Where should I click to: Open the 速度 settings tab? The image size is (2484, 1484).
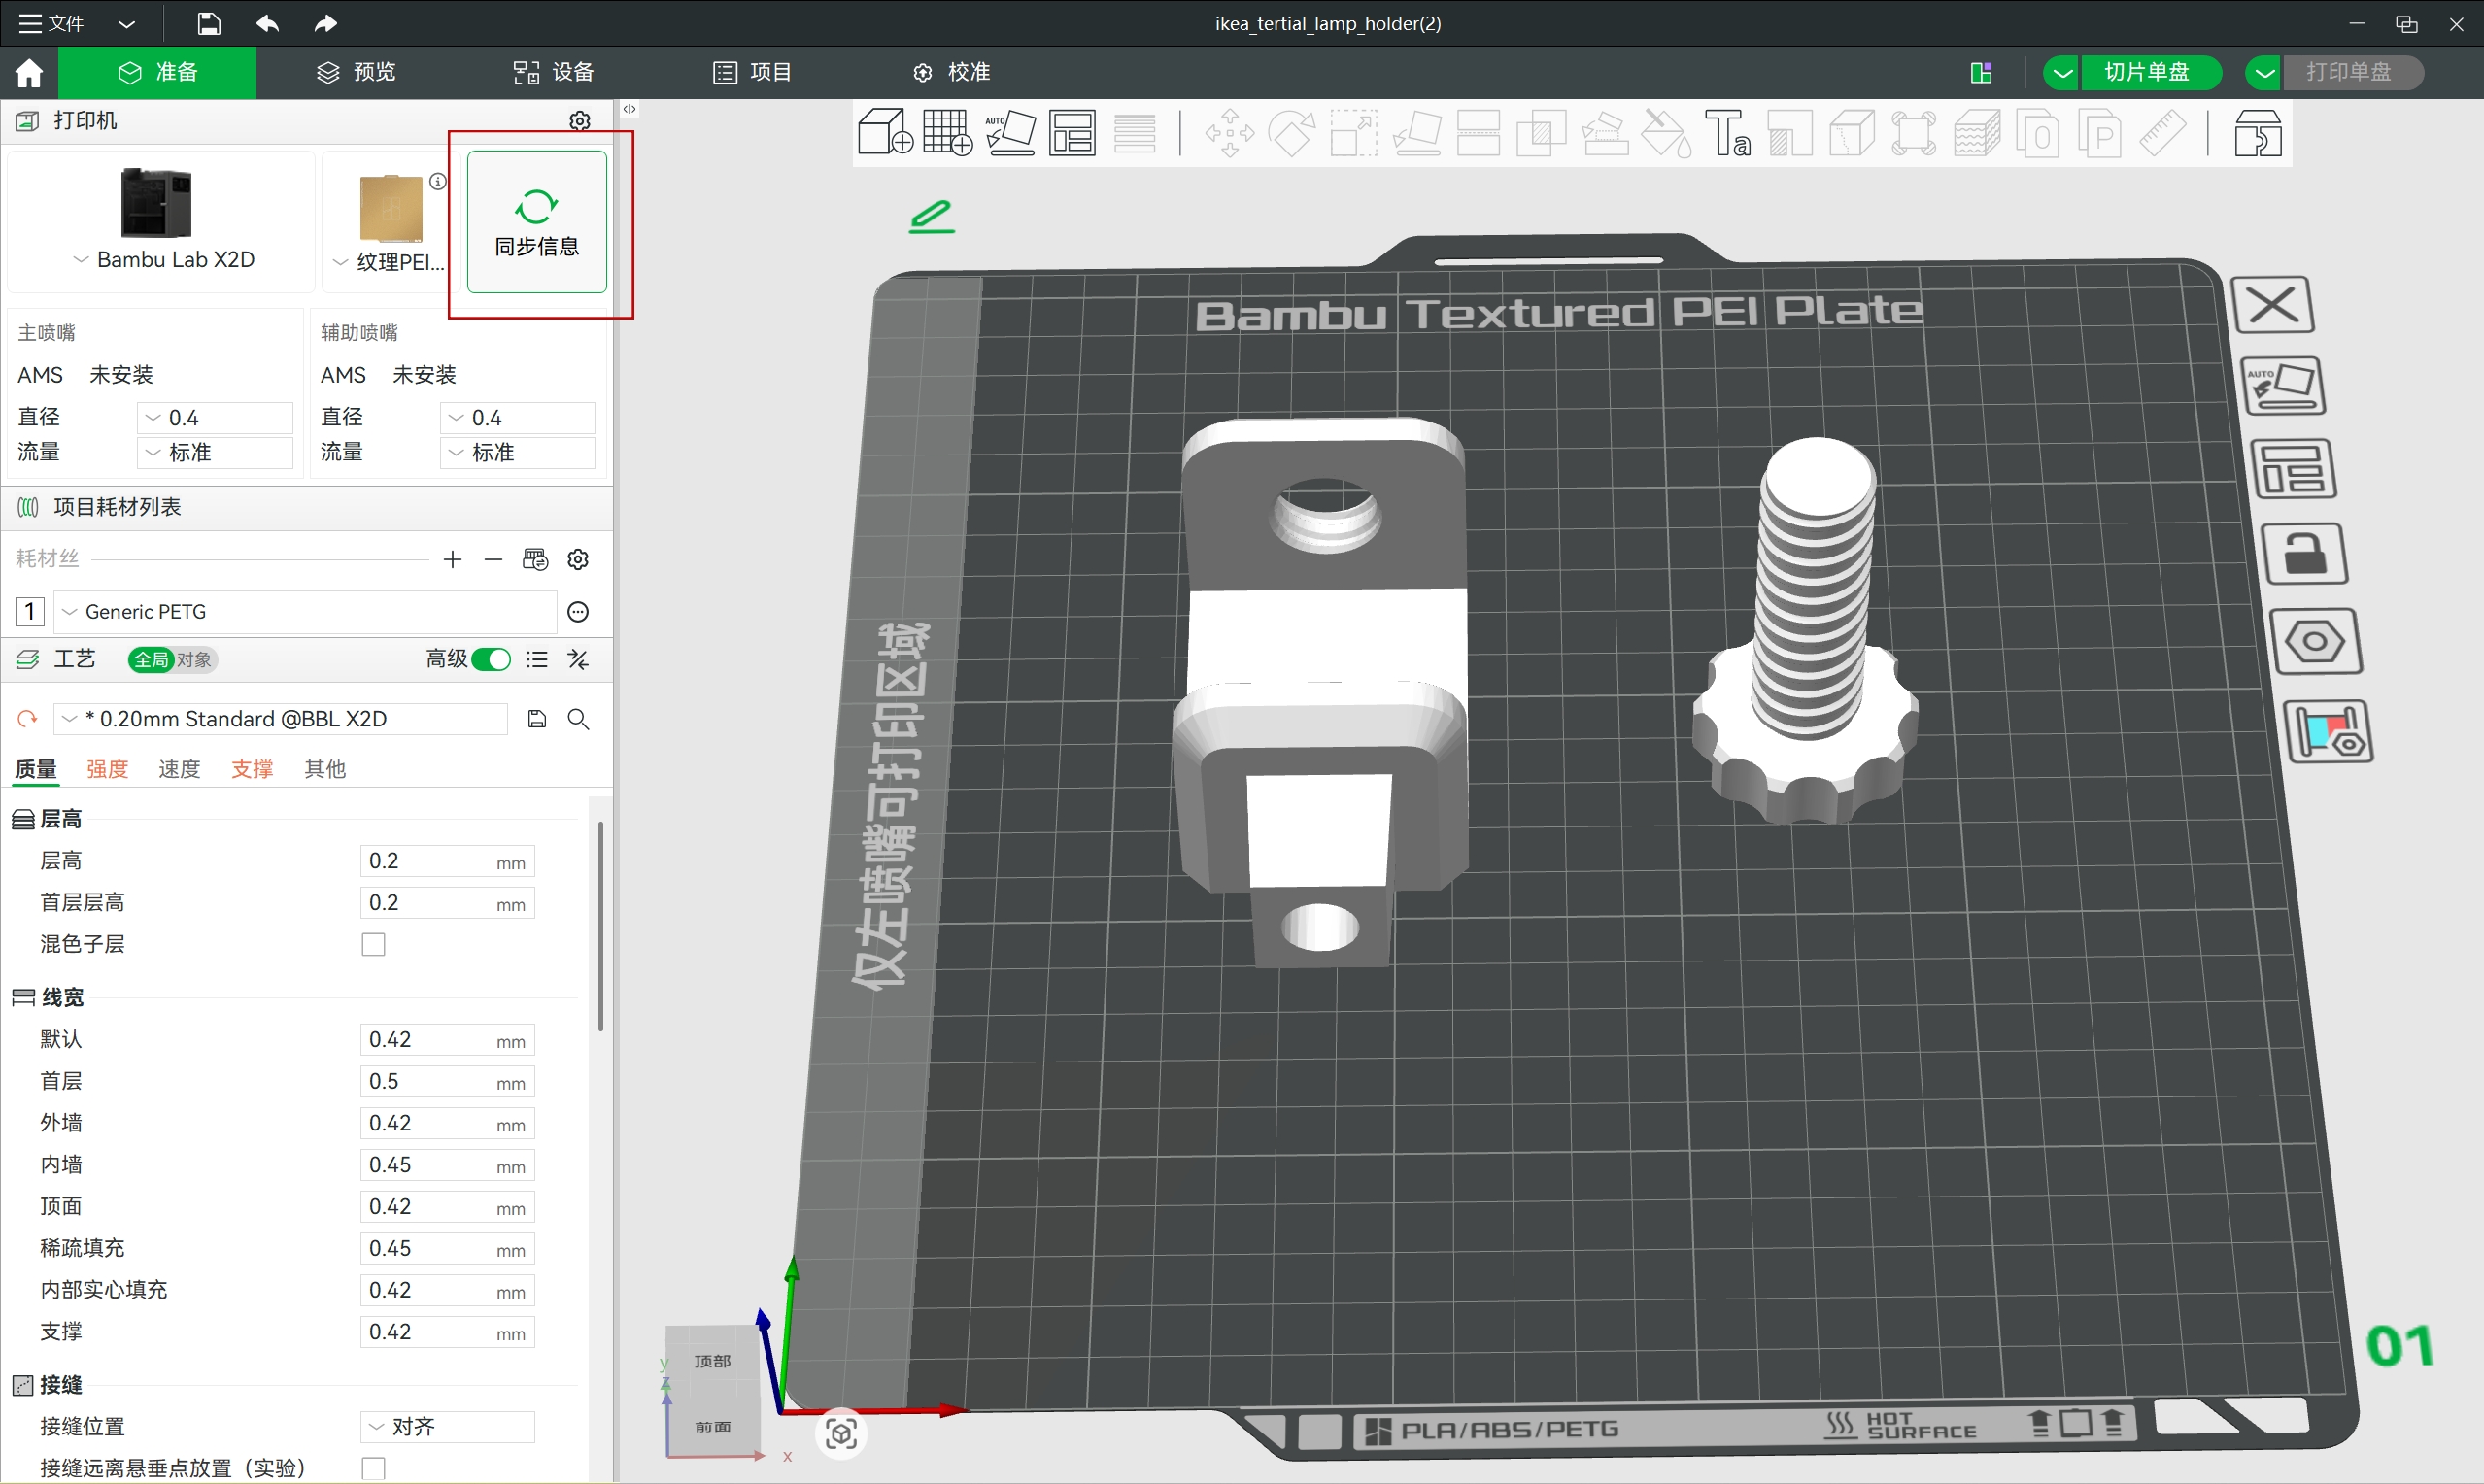coord(180,769)
